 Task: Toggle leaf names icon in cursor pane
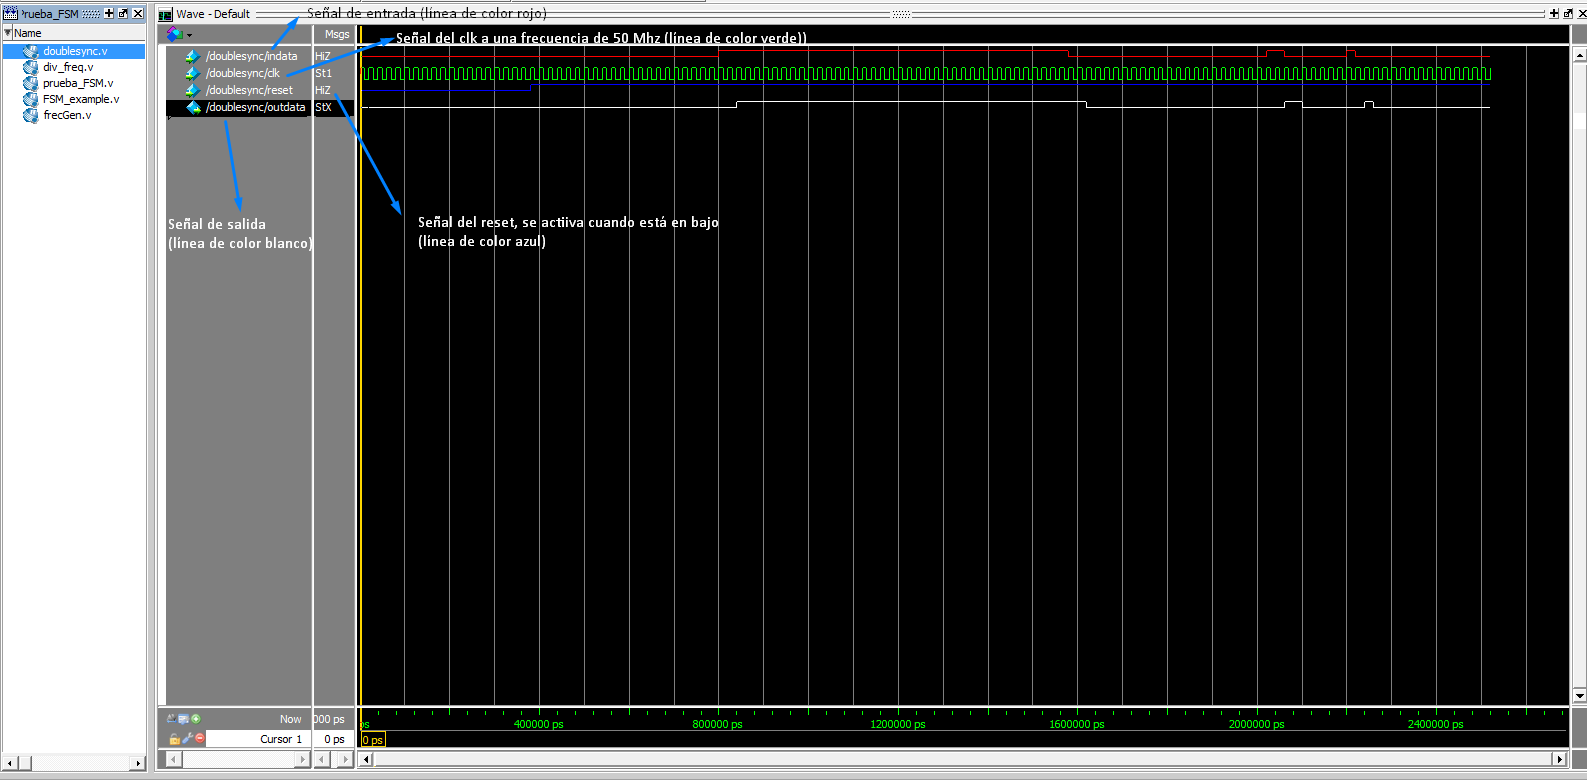tap(171, 718)
